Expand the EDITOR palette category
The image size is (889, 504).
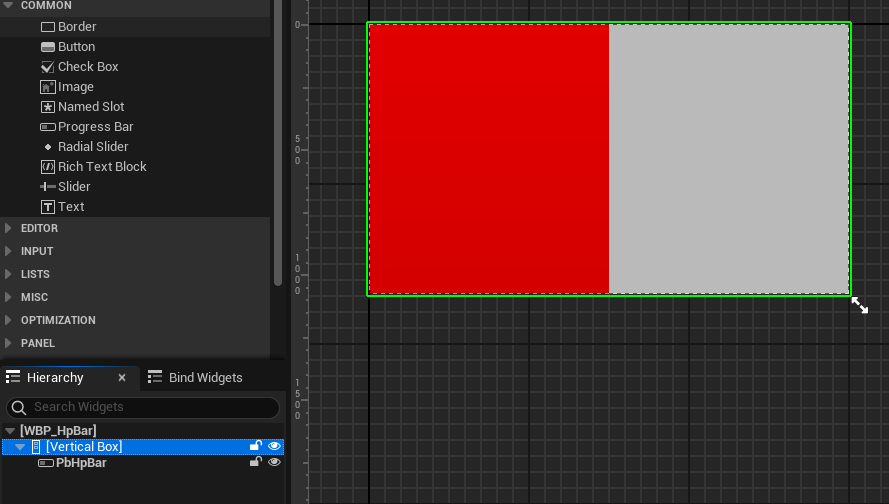point(8,228)
